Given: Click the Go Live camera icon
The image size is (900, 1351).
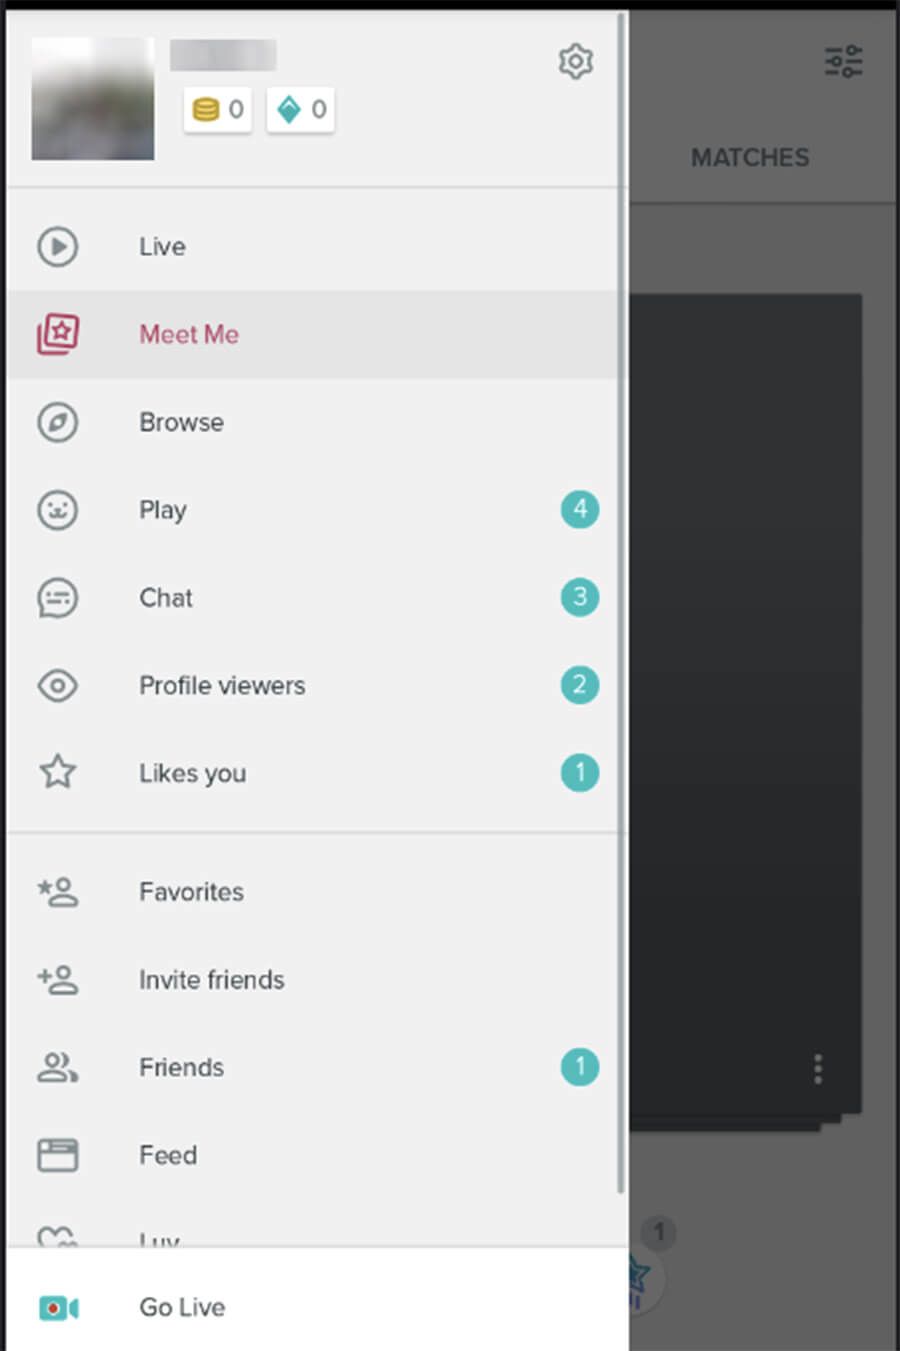Looking at the screenshot, I should 59,1308.
